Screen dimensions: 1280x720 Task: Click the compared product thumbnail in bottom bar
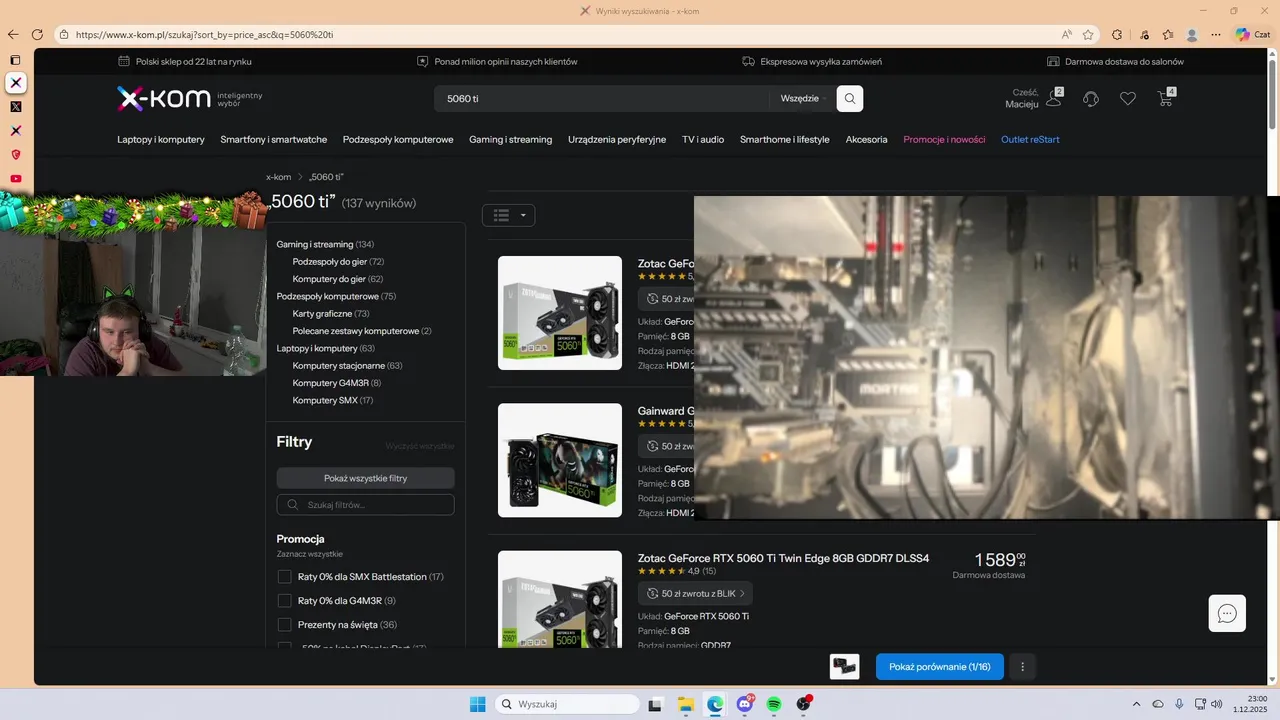845,667
